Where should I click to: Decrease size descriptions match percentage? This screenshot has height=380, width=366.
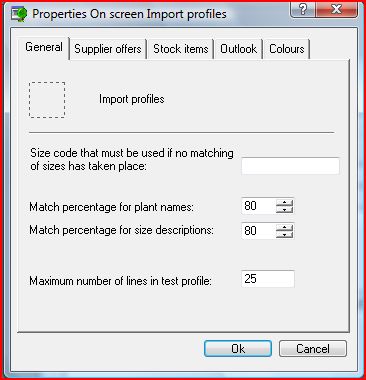tap(284, 235)
